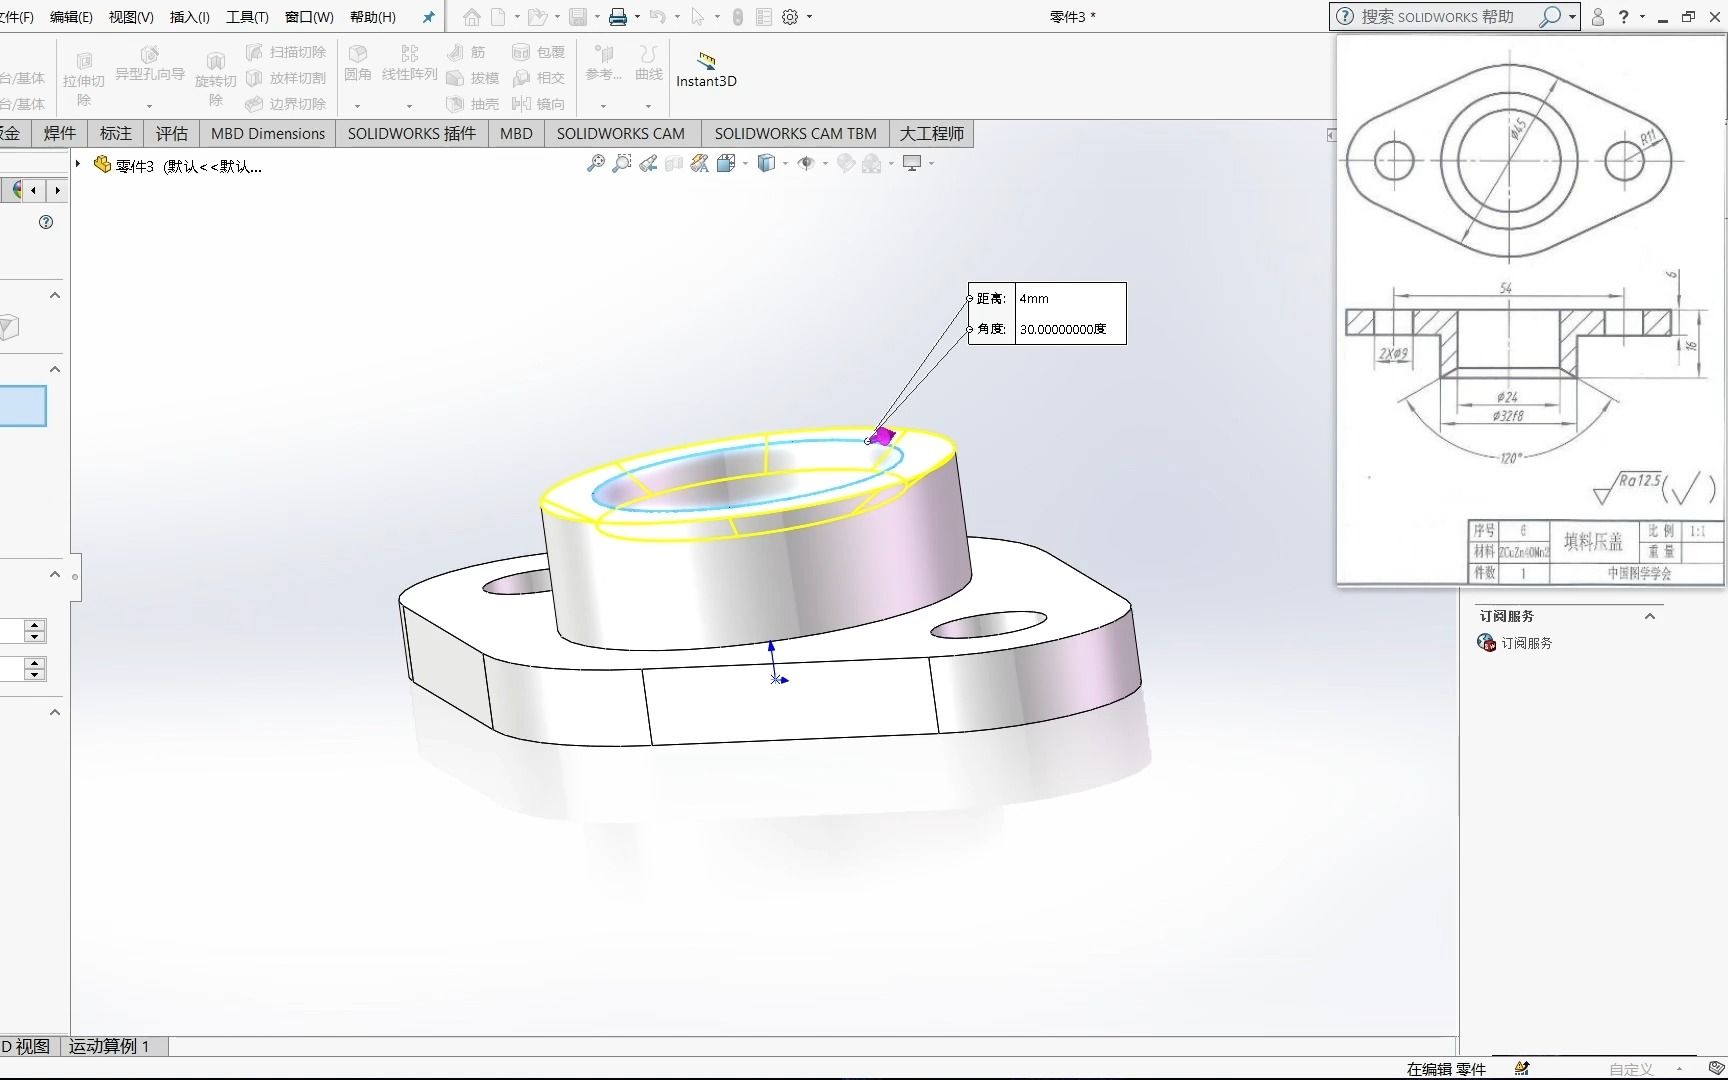Open the Reference Geometry (参考) dropdown arrow

click(603, 106)
